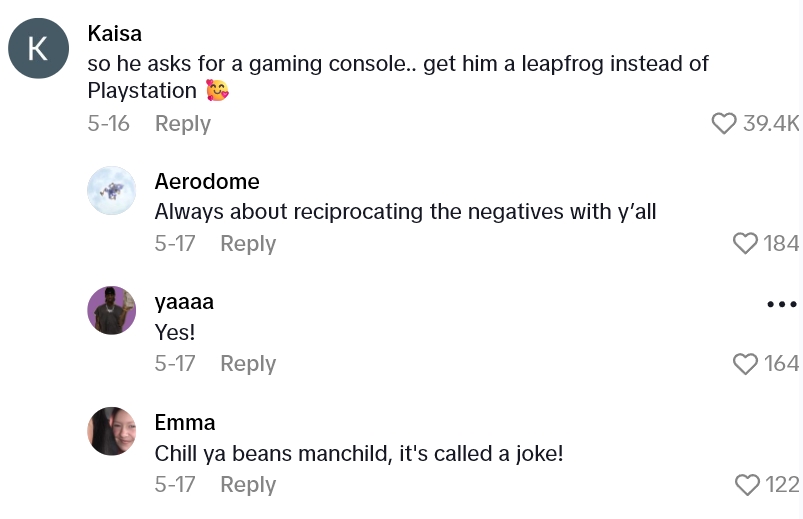Viewport: 803px width, 519px height.
Task: Open more options on yaaaa's reply
Action: [781, 304]
